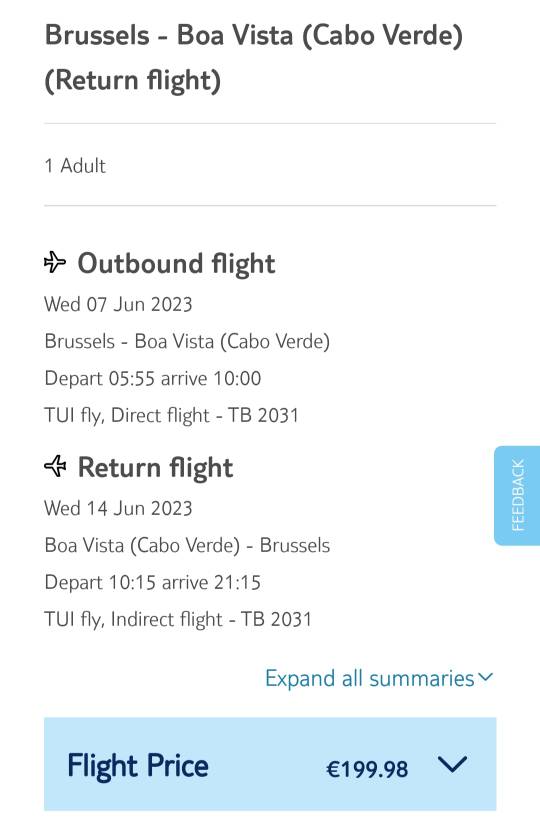This screenshot has width=540, height=832.
Task: Click the Flight Price heading
Action: coord(138,766)
